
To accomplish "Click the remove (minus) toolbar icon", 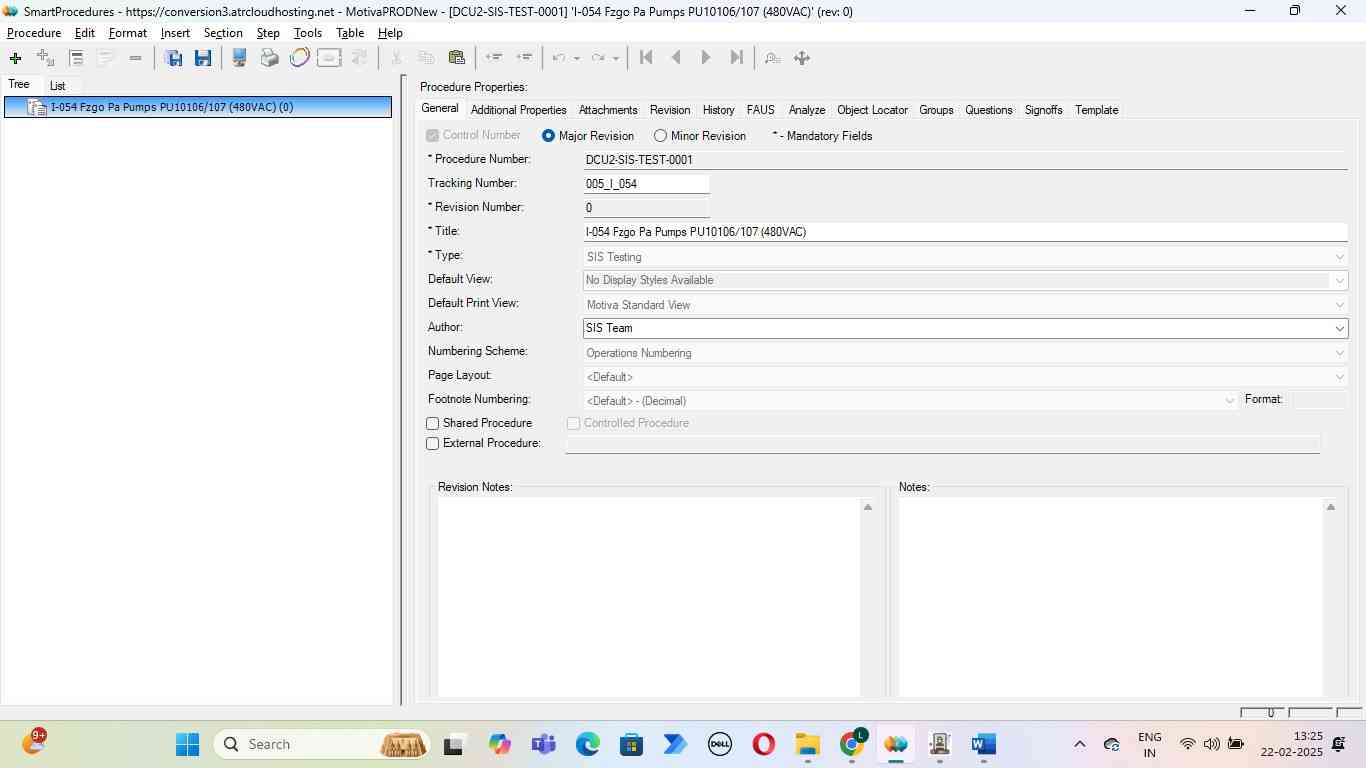I will (135, 58).
